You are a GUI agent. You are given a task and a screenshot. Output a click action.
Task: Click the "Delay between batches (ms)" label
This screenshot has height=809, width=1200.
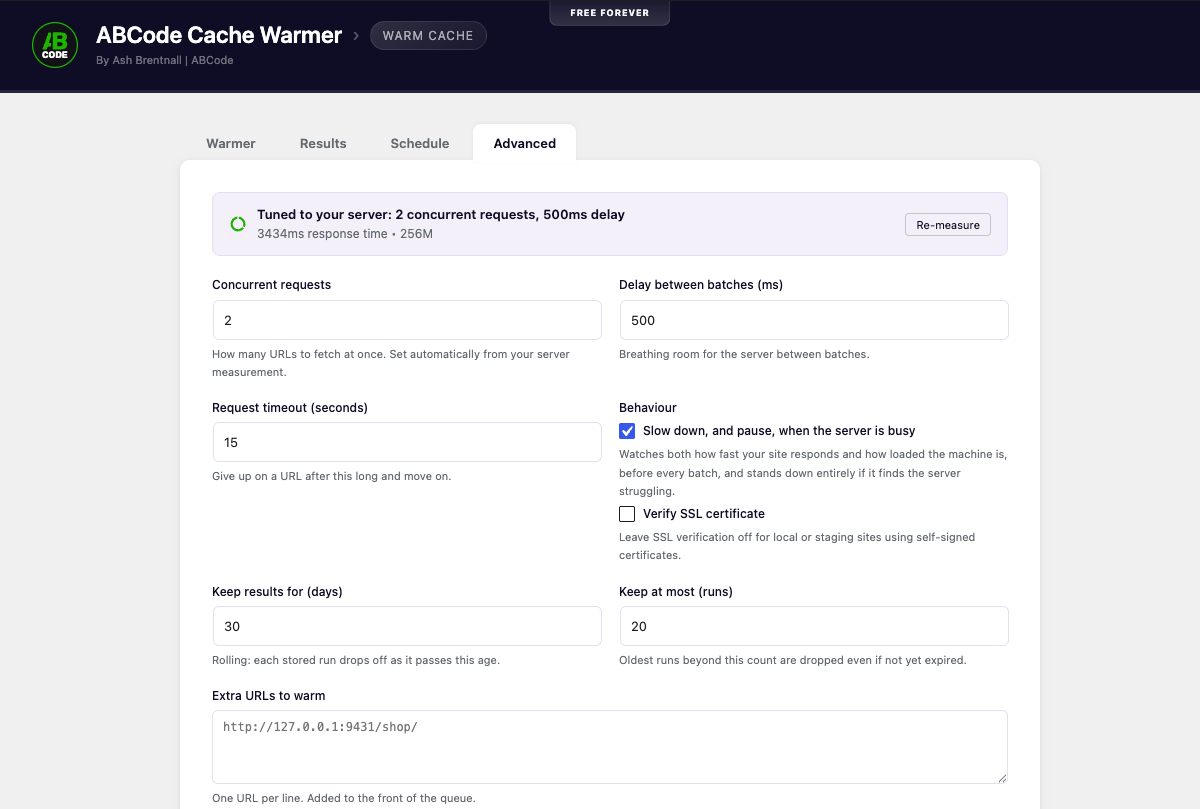coord(701,285)
